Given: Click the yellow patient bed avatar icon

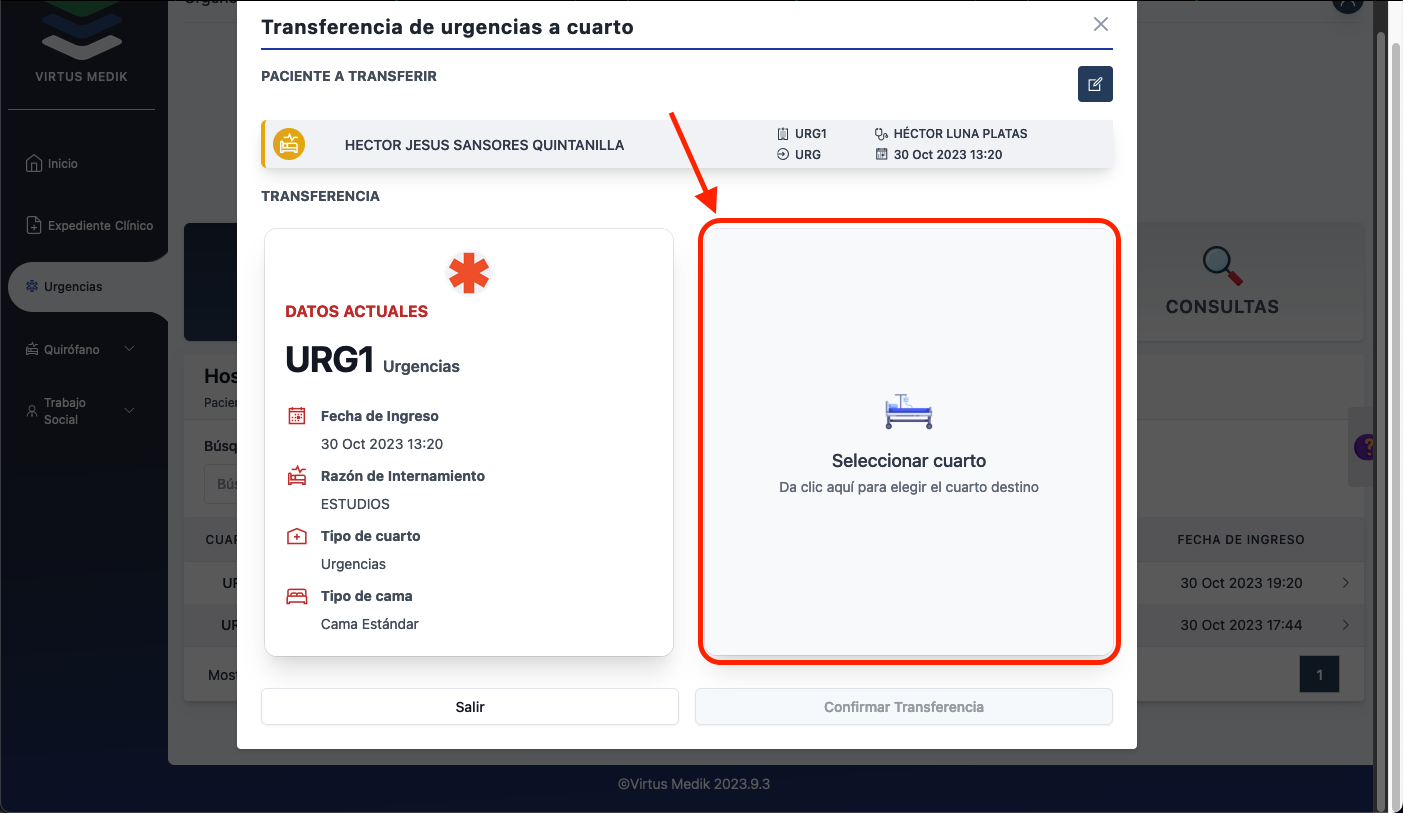Looking at the screenshot, I should (289, 144).
